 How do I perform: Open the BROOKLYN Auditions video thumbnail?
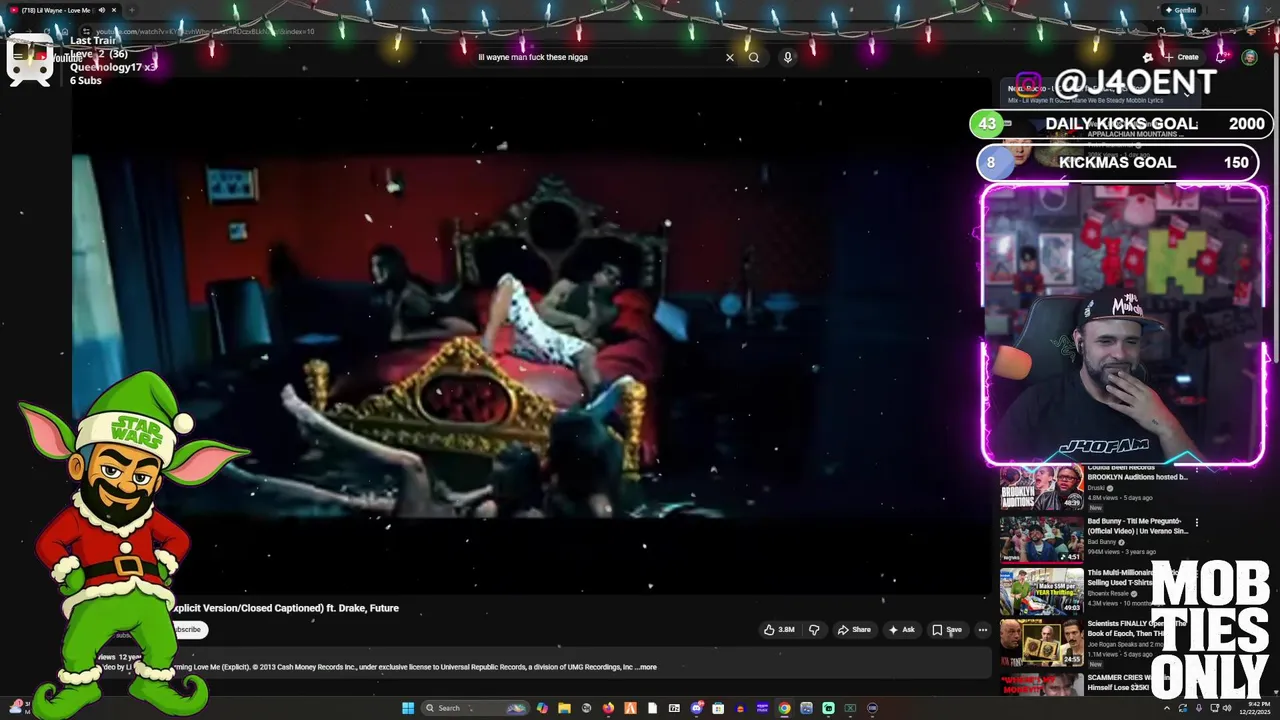pos(1041,490)
